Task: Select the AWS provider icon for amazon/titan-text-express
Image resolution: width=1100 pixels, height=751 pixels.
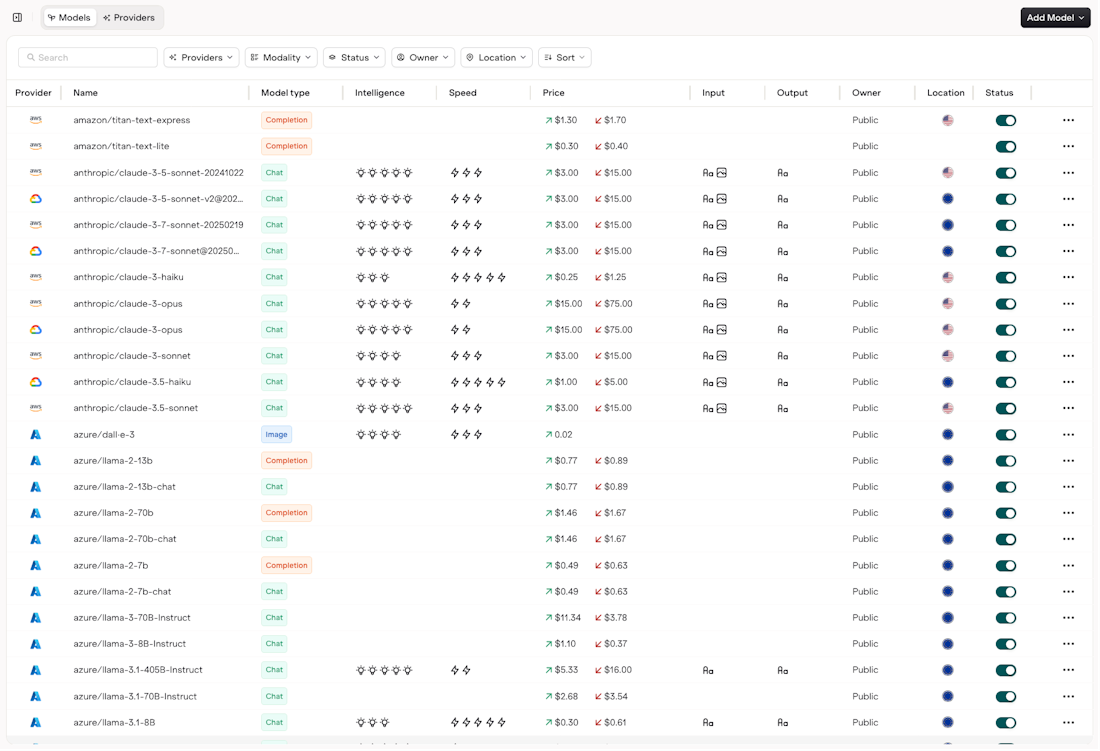Action: point(34,120)
